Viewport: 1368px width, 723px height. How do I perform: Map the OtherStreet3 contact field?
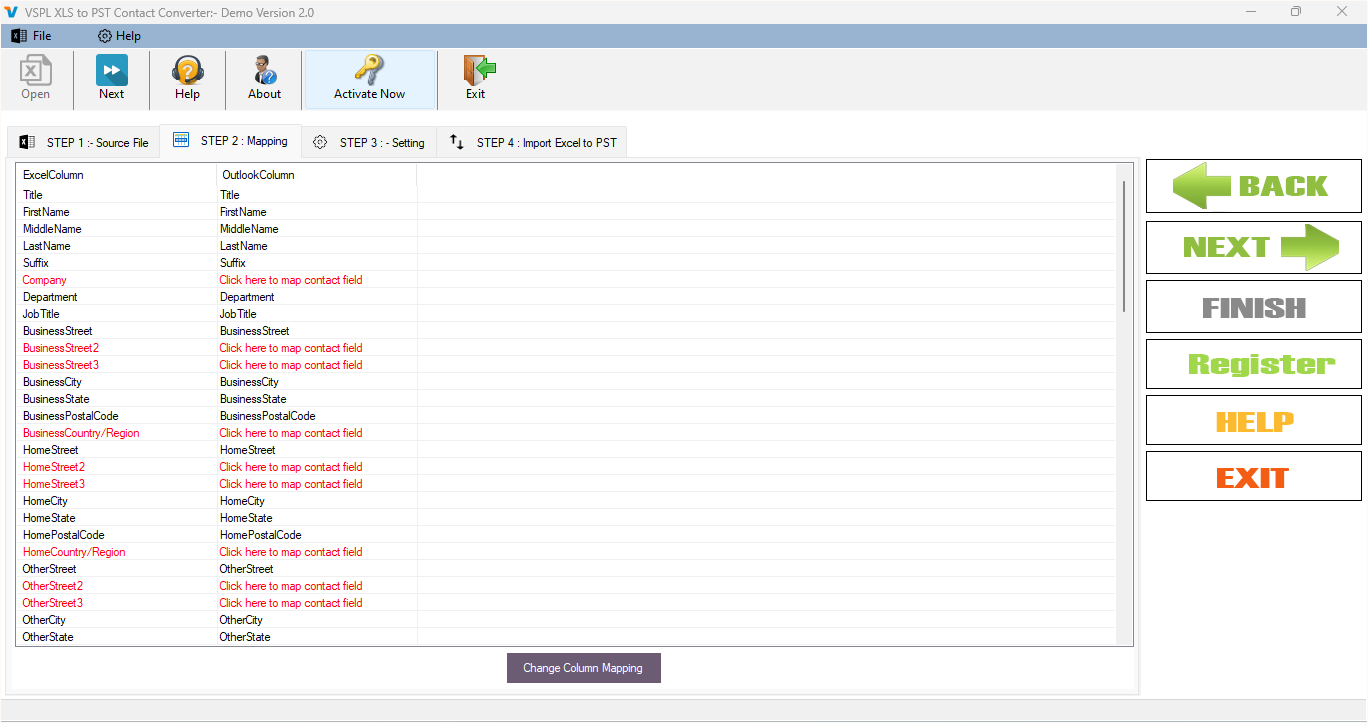click(x=291, y=603)
